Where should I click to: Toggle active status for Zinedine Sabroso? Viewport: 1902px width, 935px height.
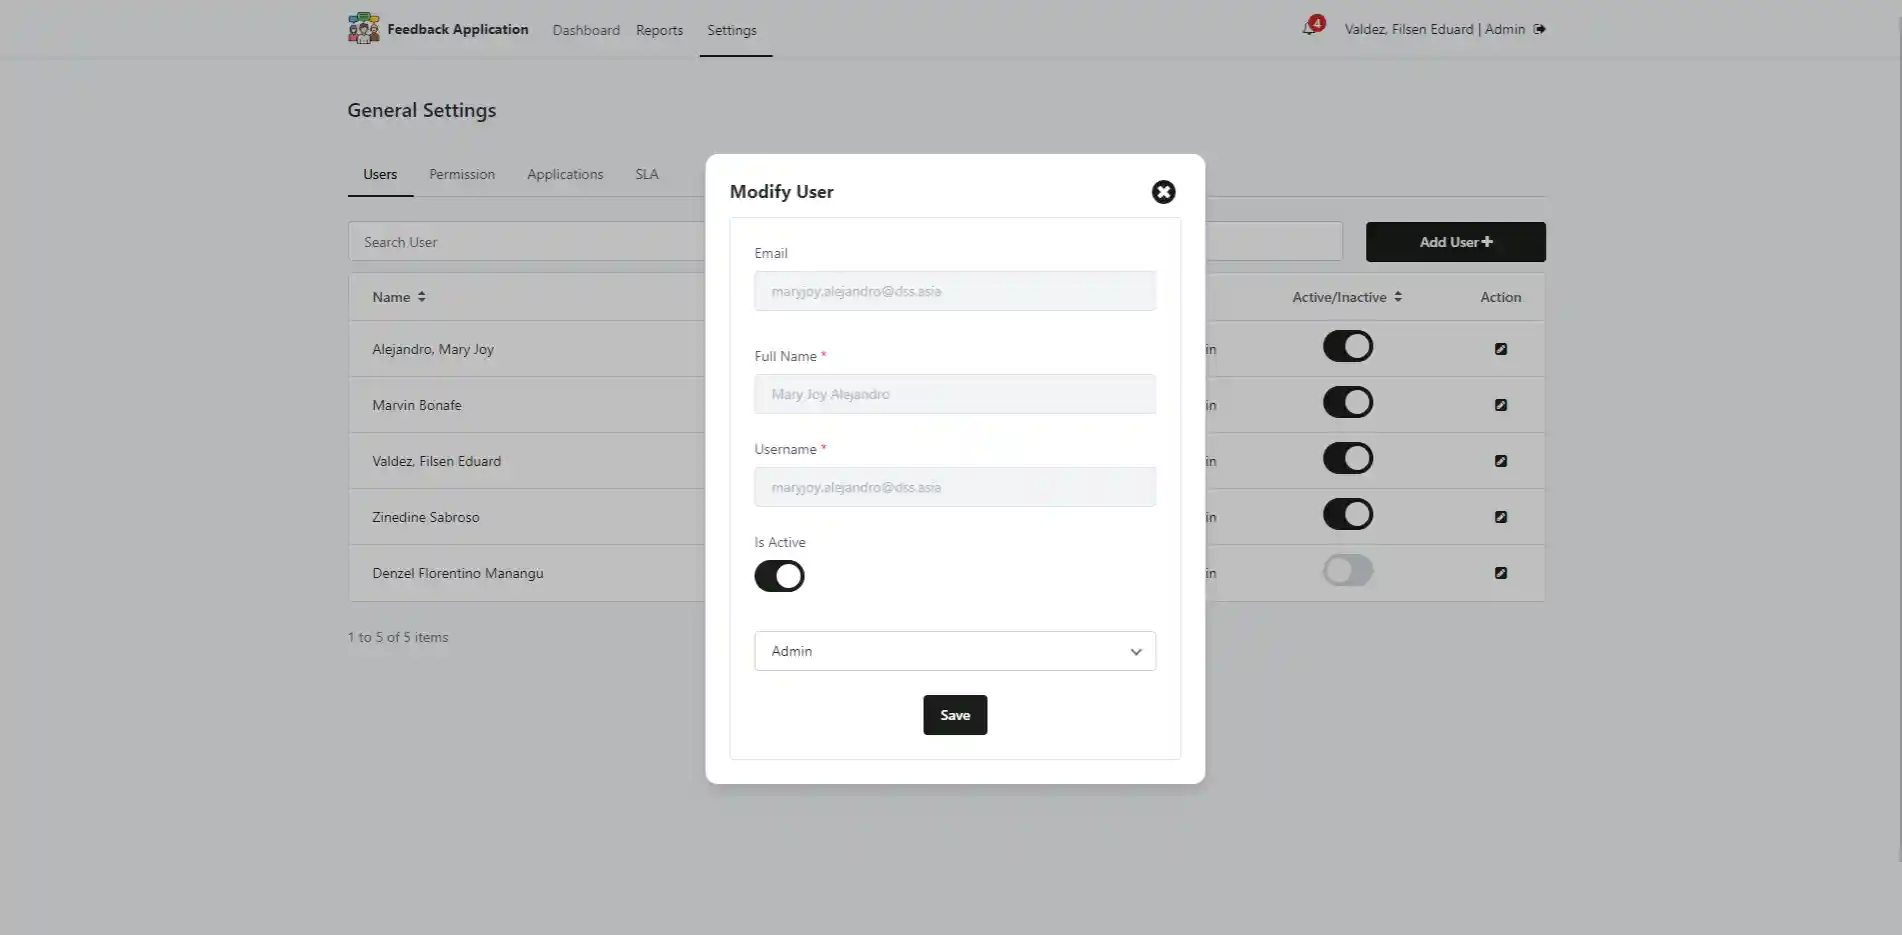coord(1348,515)
